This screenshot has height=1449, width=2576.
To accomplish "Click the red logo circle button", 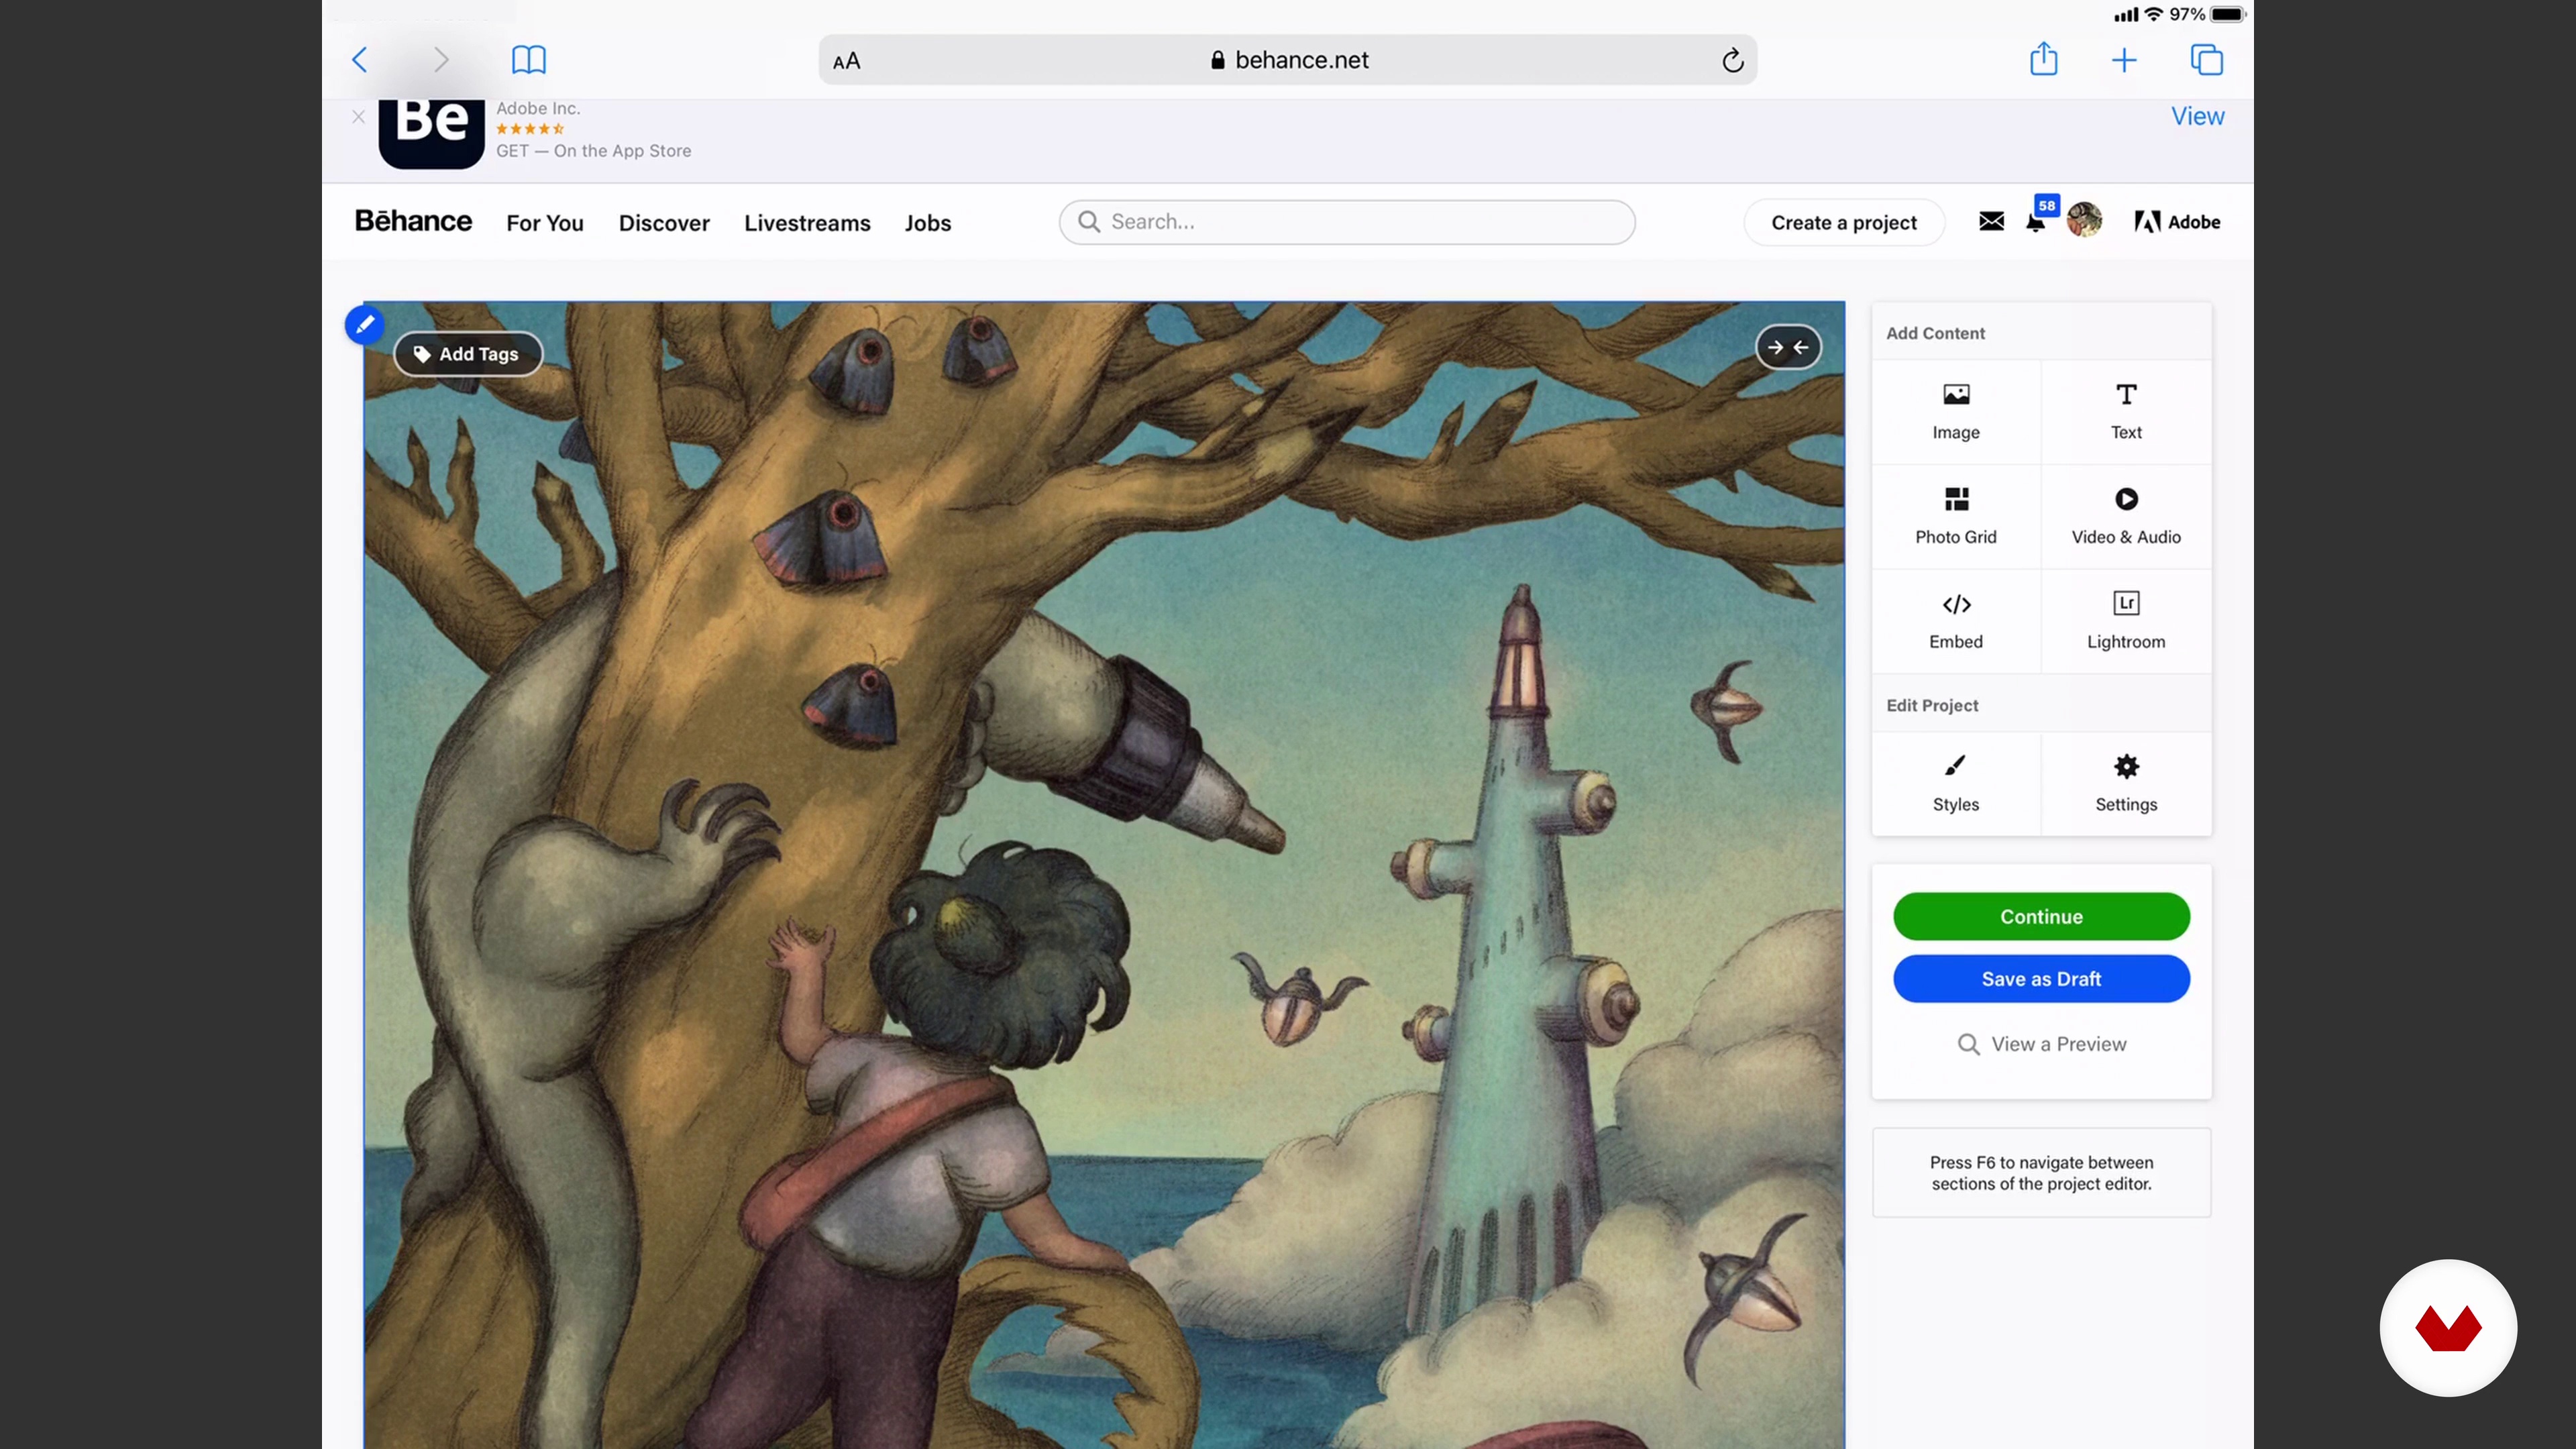I will (x=2448, y=1327).
